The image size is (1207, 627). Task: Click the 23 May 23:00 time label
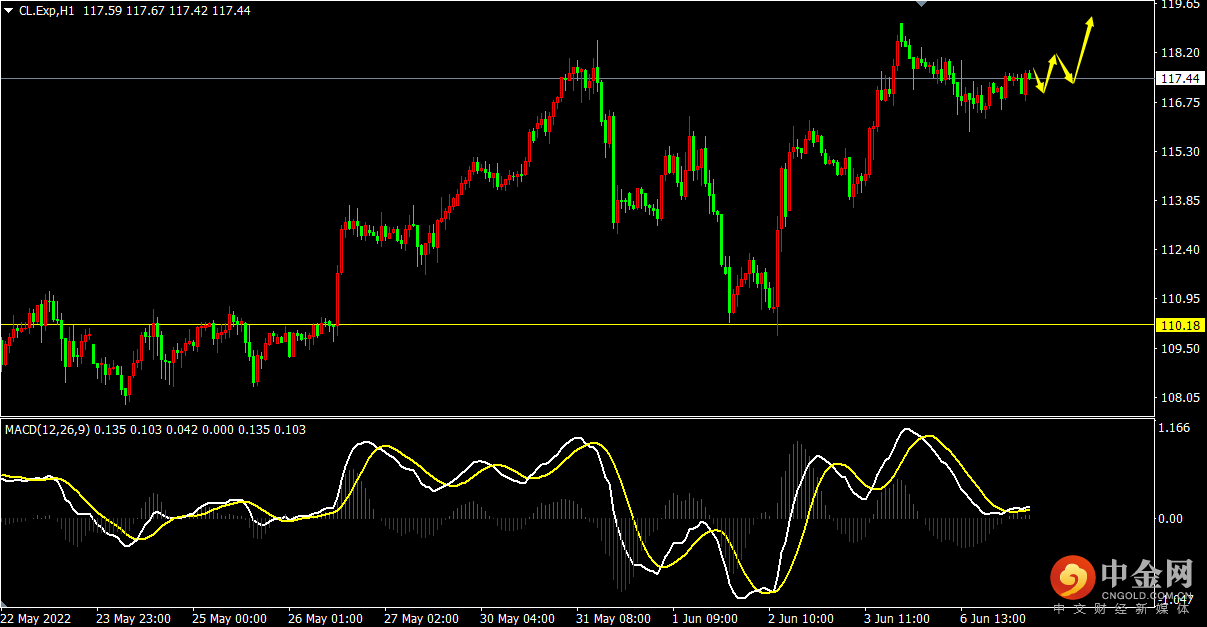click(133, 619)
